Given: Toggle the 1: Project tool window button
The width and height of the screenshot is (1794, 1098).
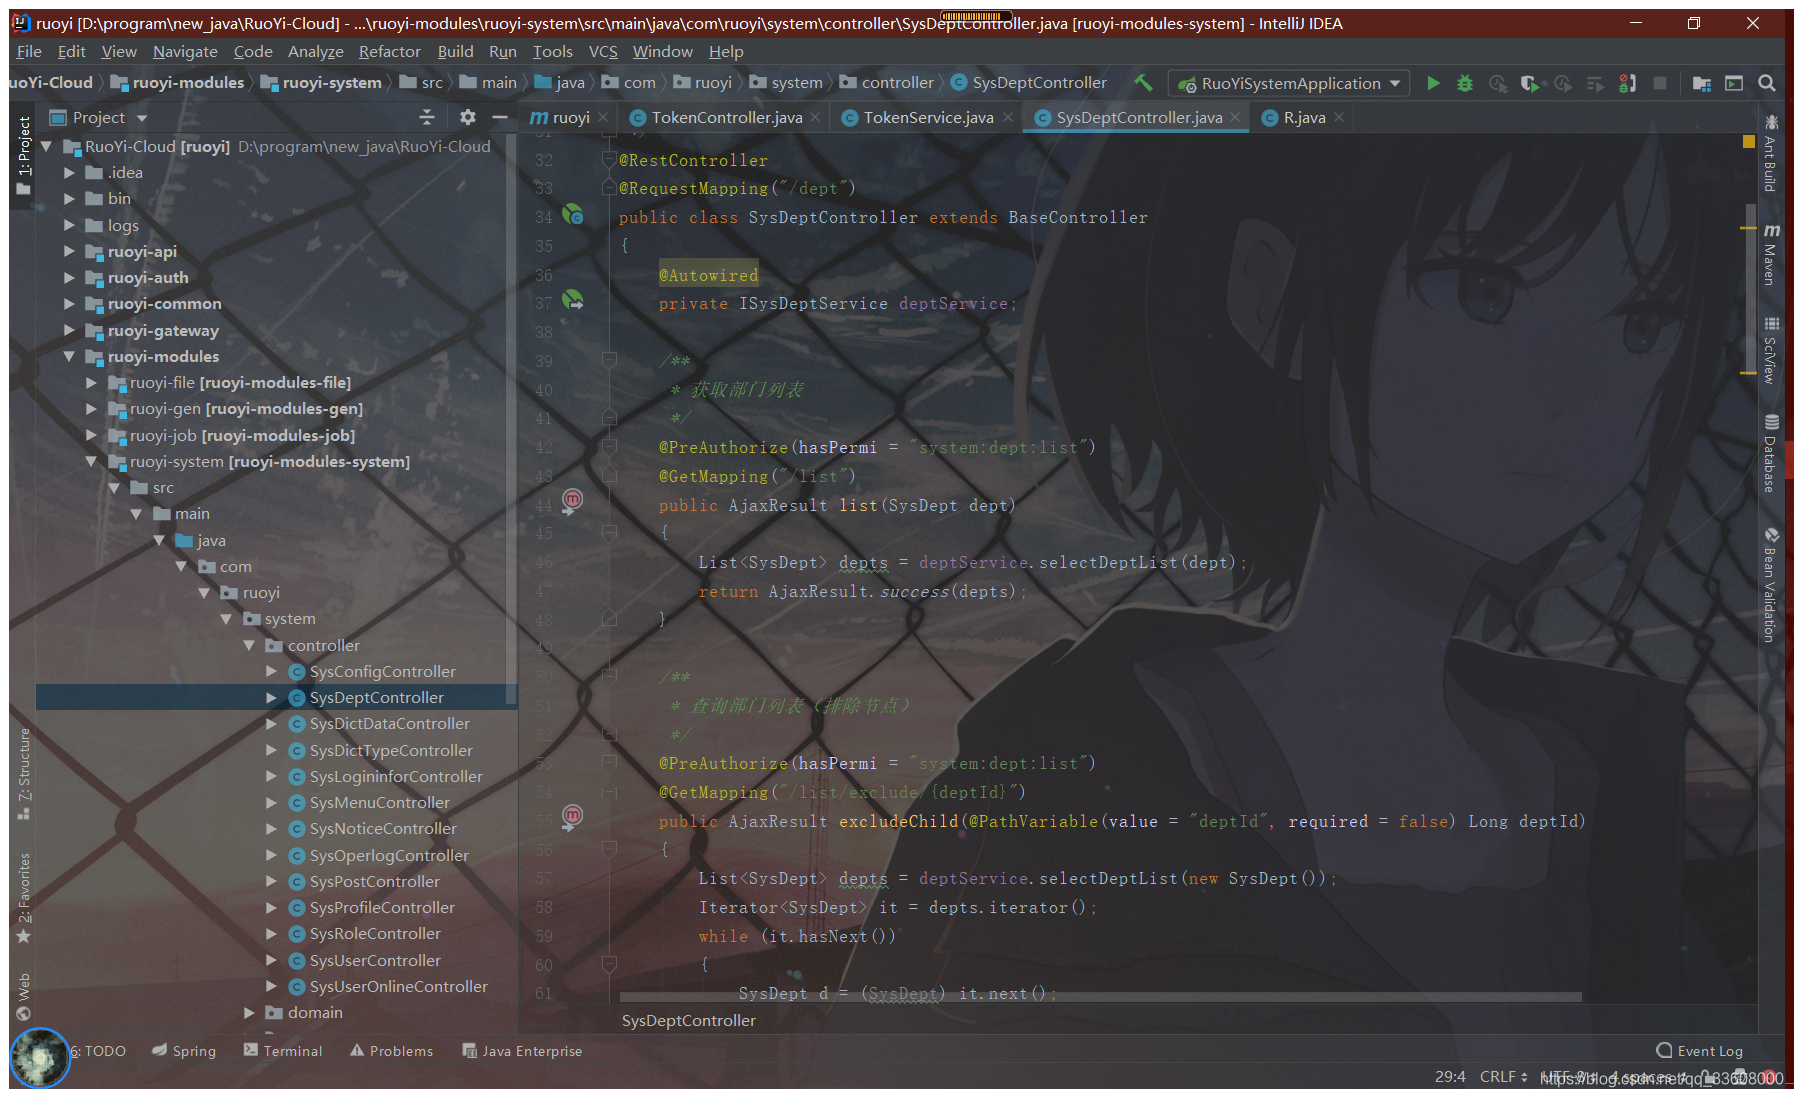Looking at the screenshot, I should click(24, 155).
